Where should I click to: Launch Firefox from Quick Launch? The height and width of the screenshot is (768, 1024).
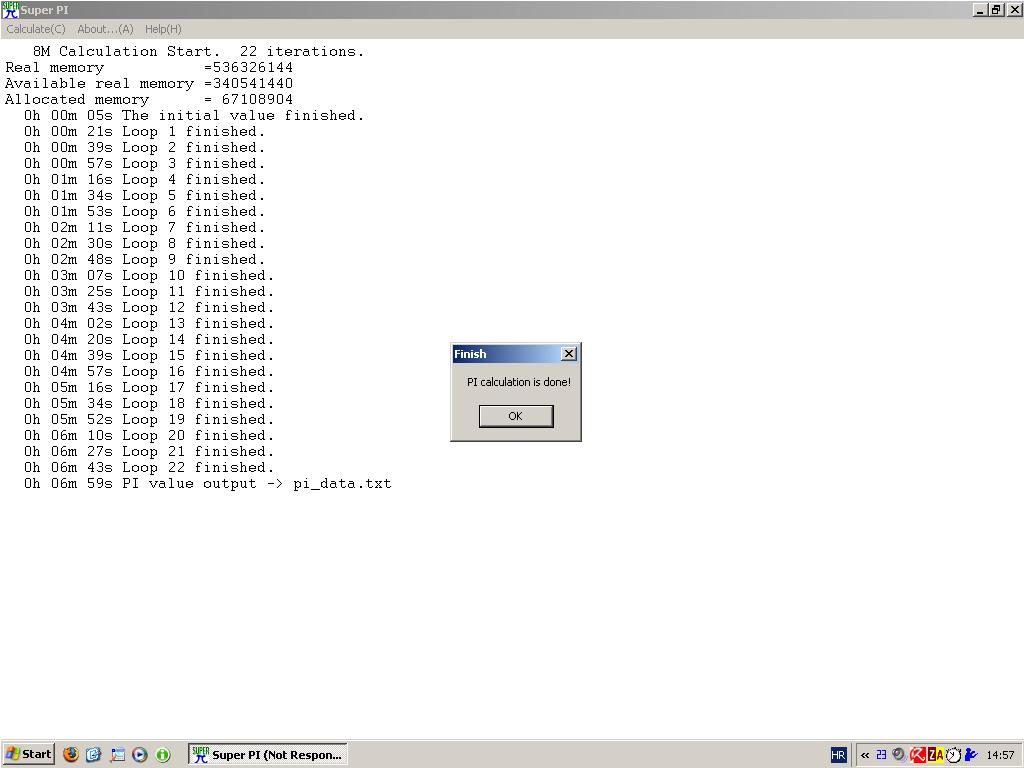[71, 754]
